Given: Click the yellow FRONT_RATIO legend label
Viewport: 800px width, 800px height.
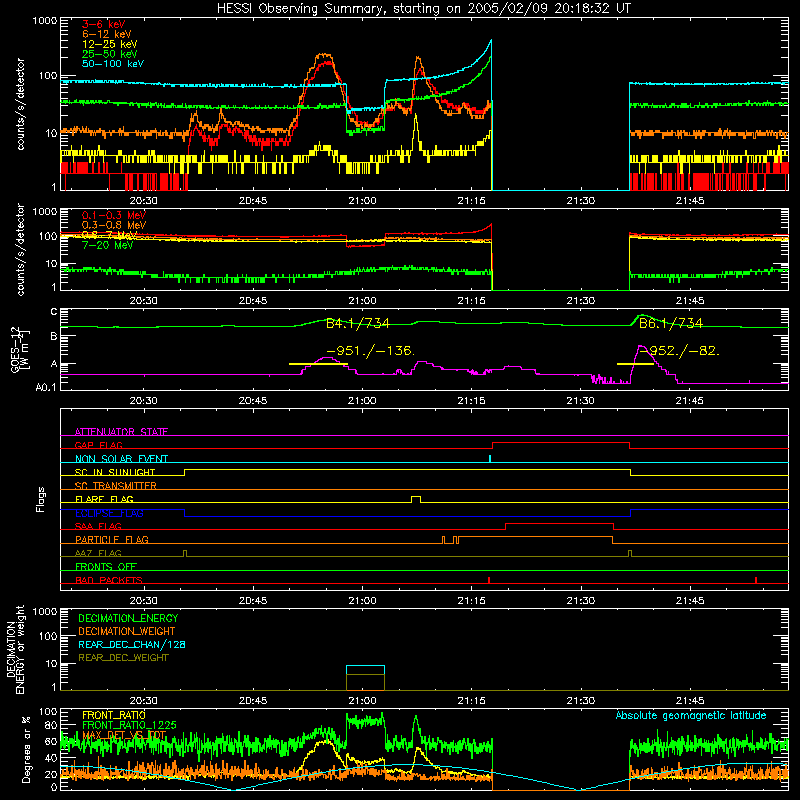Looking at the screenshot, I should (114, 716).
